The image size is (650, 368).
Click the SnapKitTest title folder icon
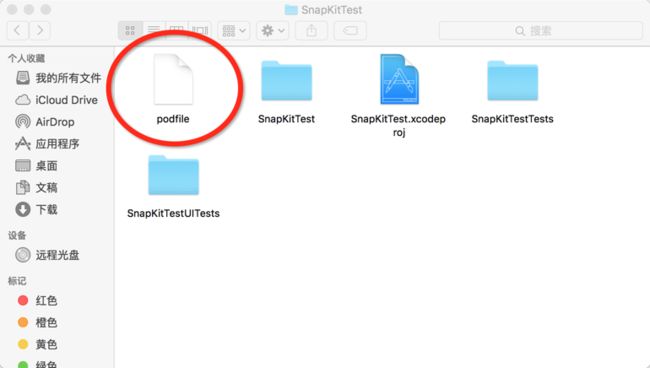click(291, 10)
